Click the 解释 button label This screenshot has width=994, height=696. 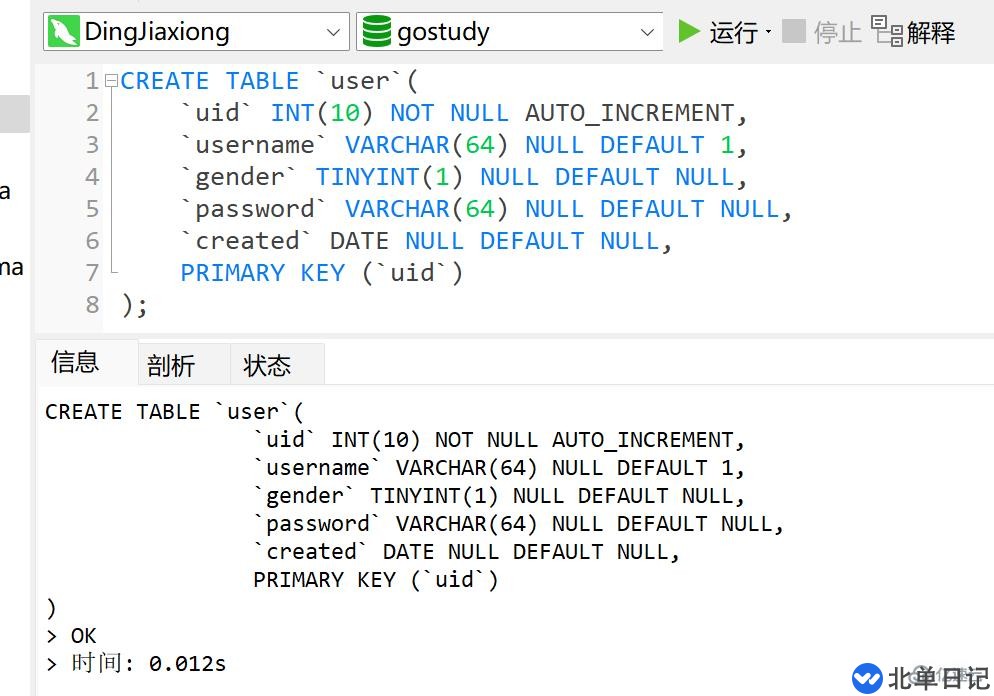[931, 32]
